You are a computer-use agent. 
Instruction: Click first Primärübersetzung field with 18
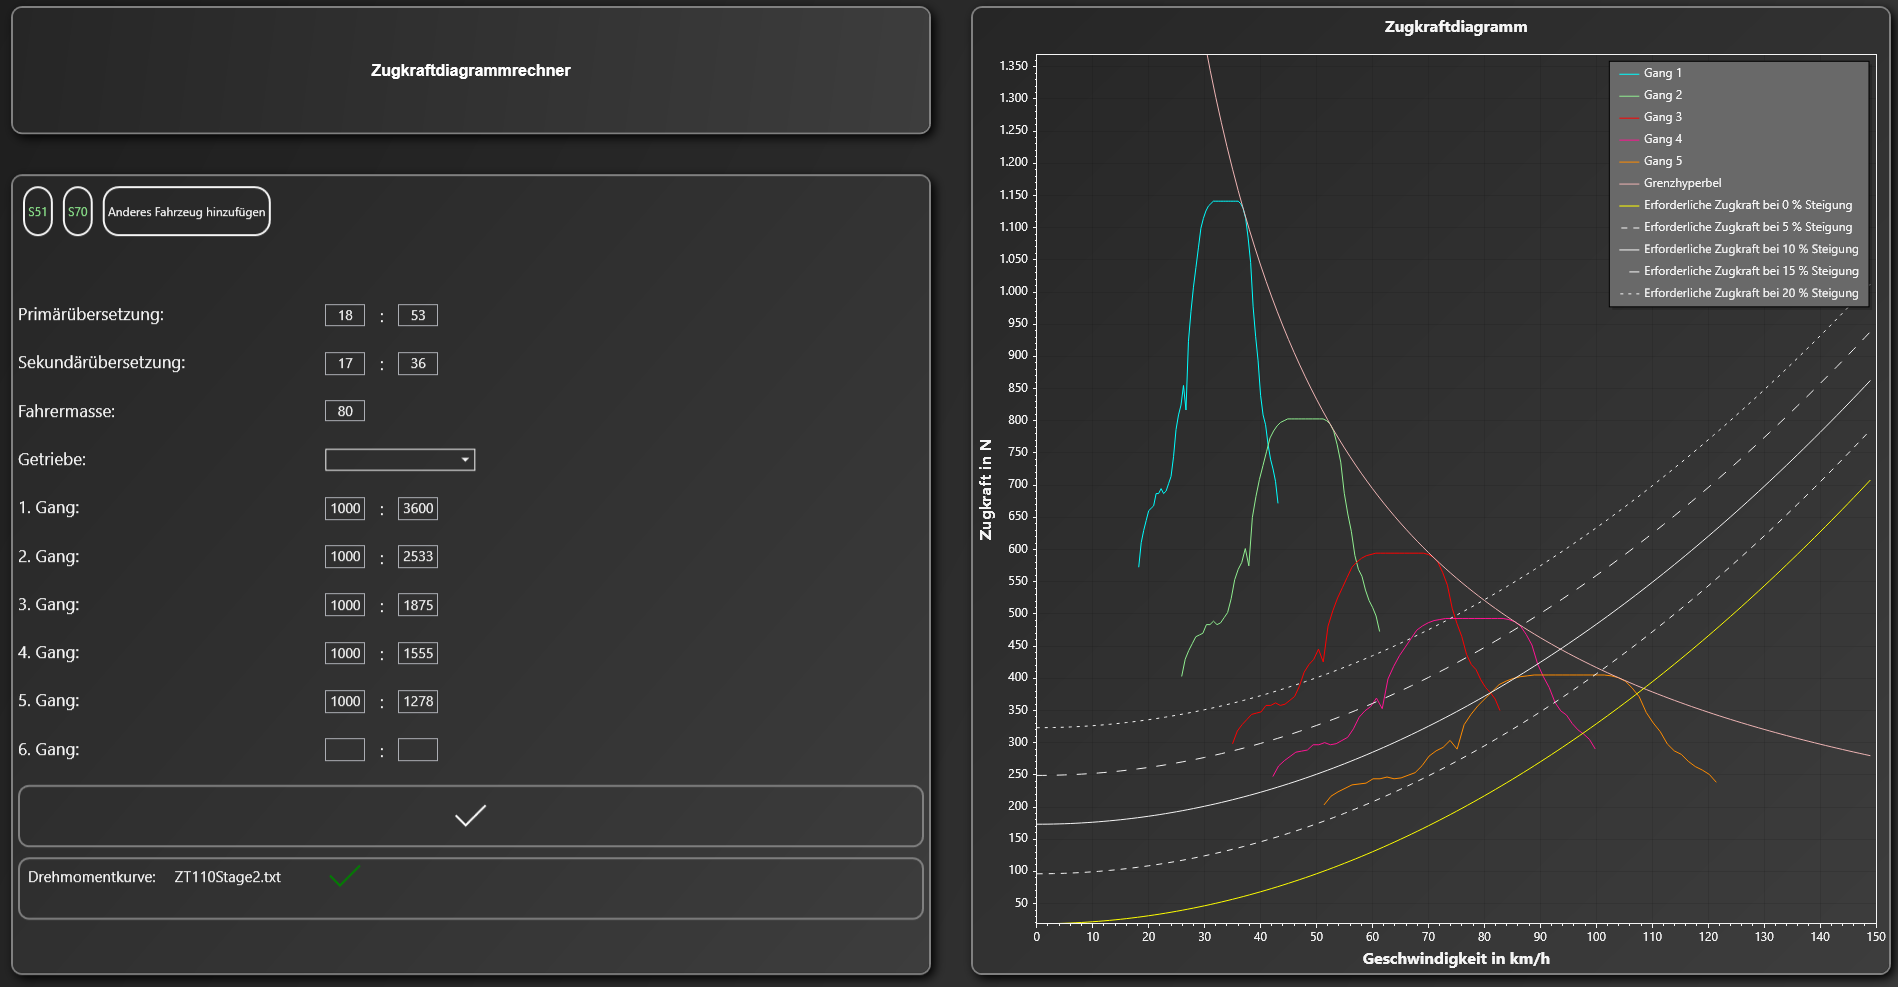click(x=345, y=315)
